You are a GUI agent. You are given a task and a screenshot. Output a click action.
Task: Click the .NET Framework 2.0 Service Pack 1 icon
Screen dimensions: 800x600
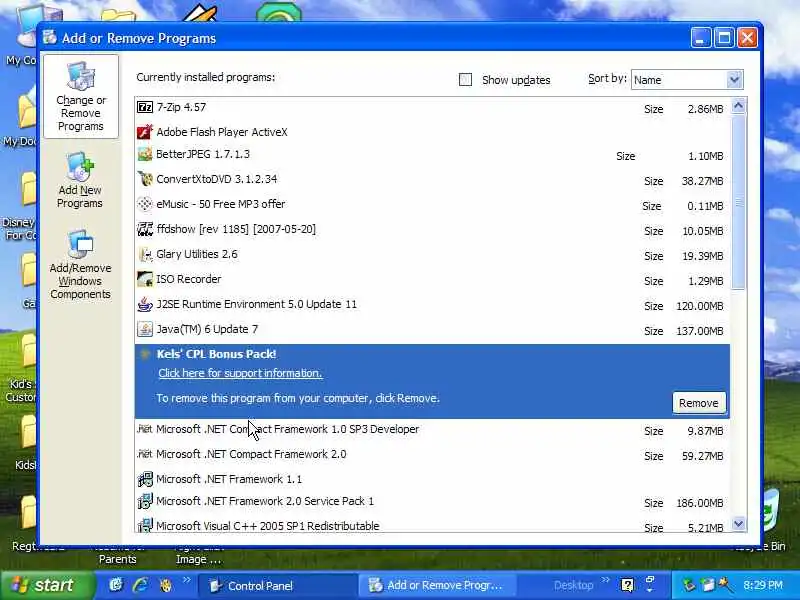tap(145, 501)
